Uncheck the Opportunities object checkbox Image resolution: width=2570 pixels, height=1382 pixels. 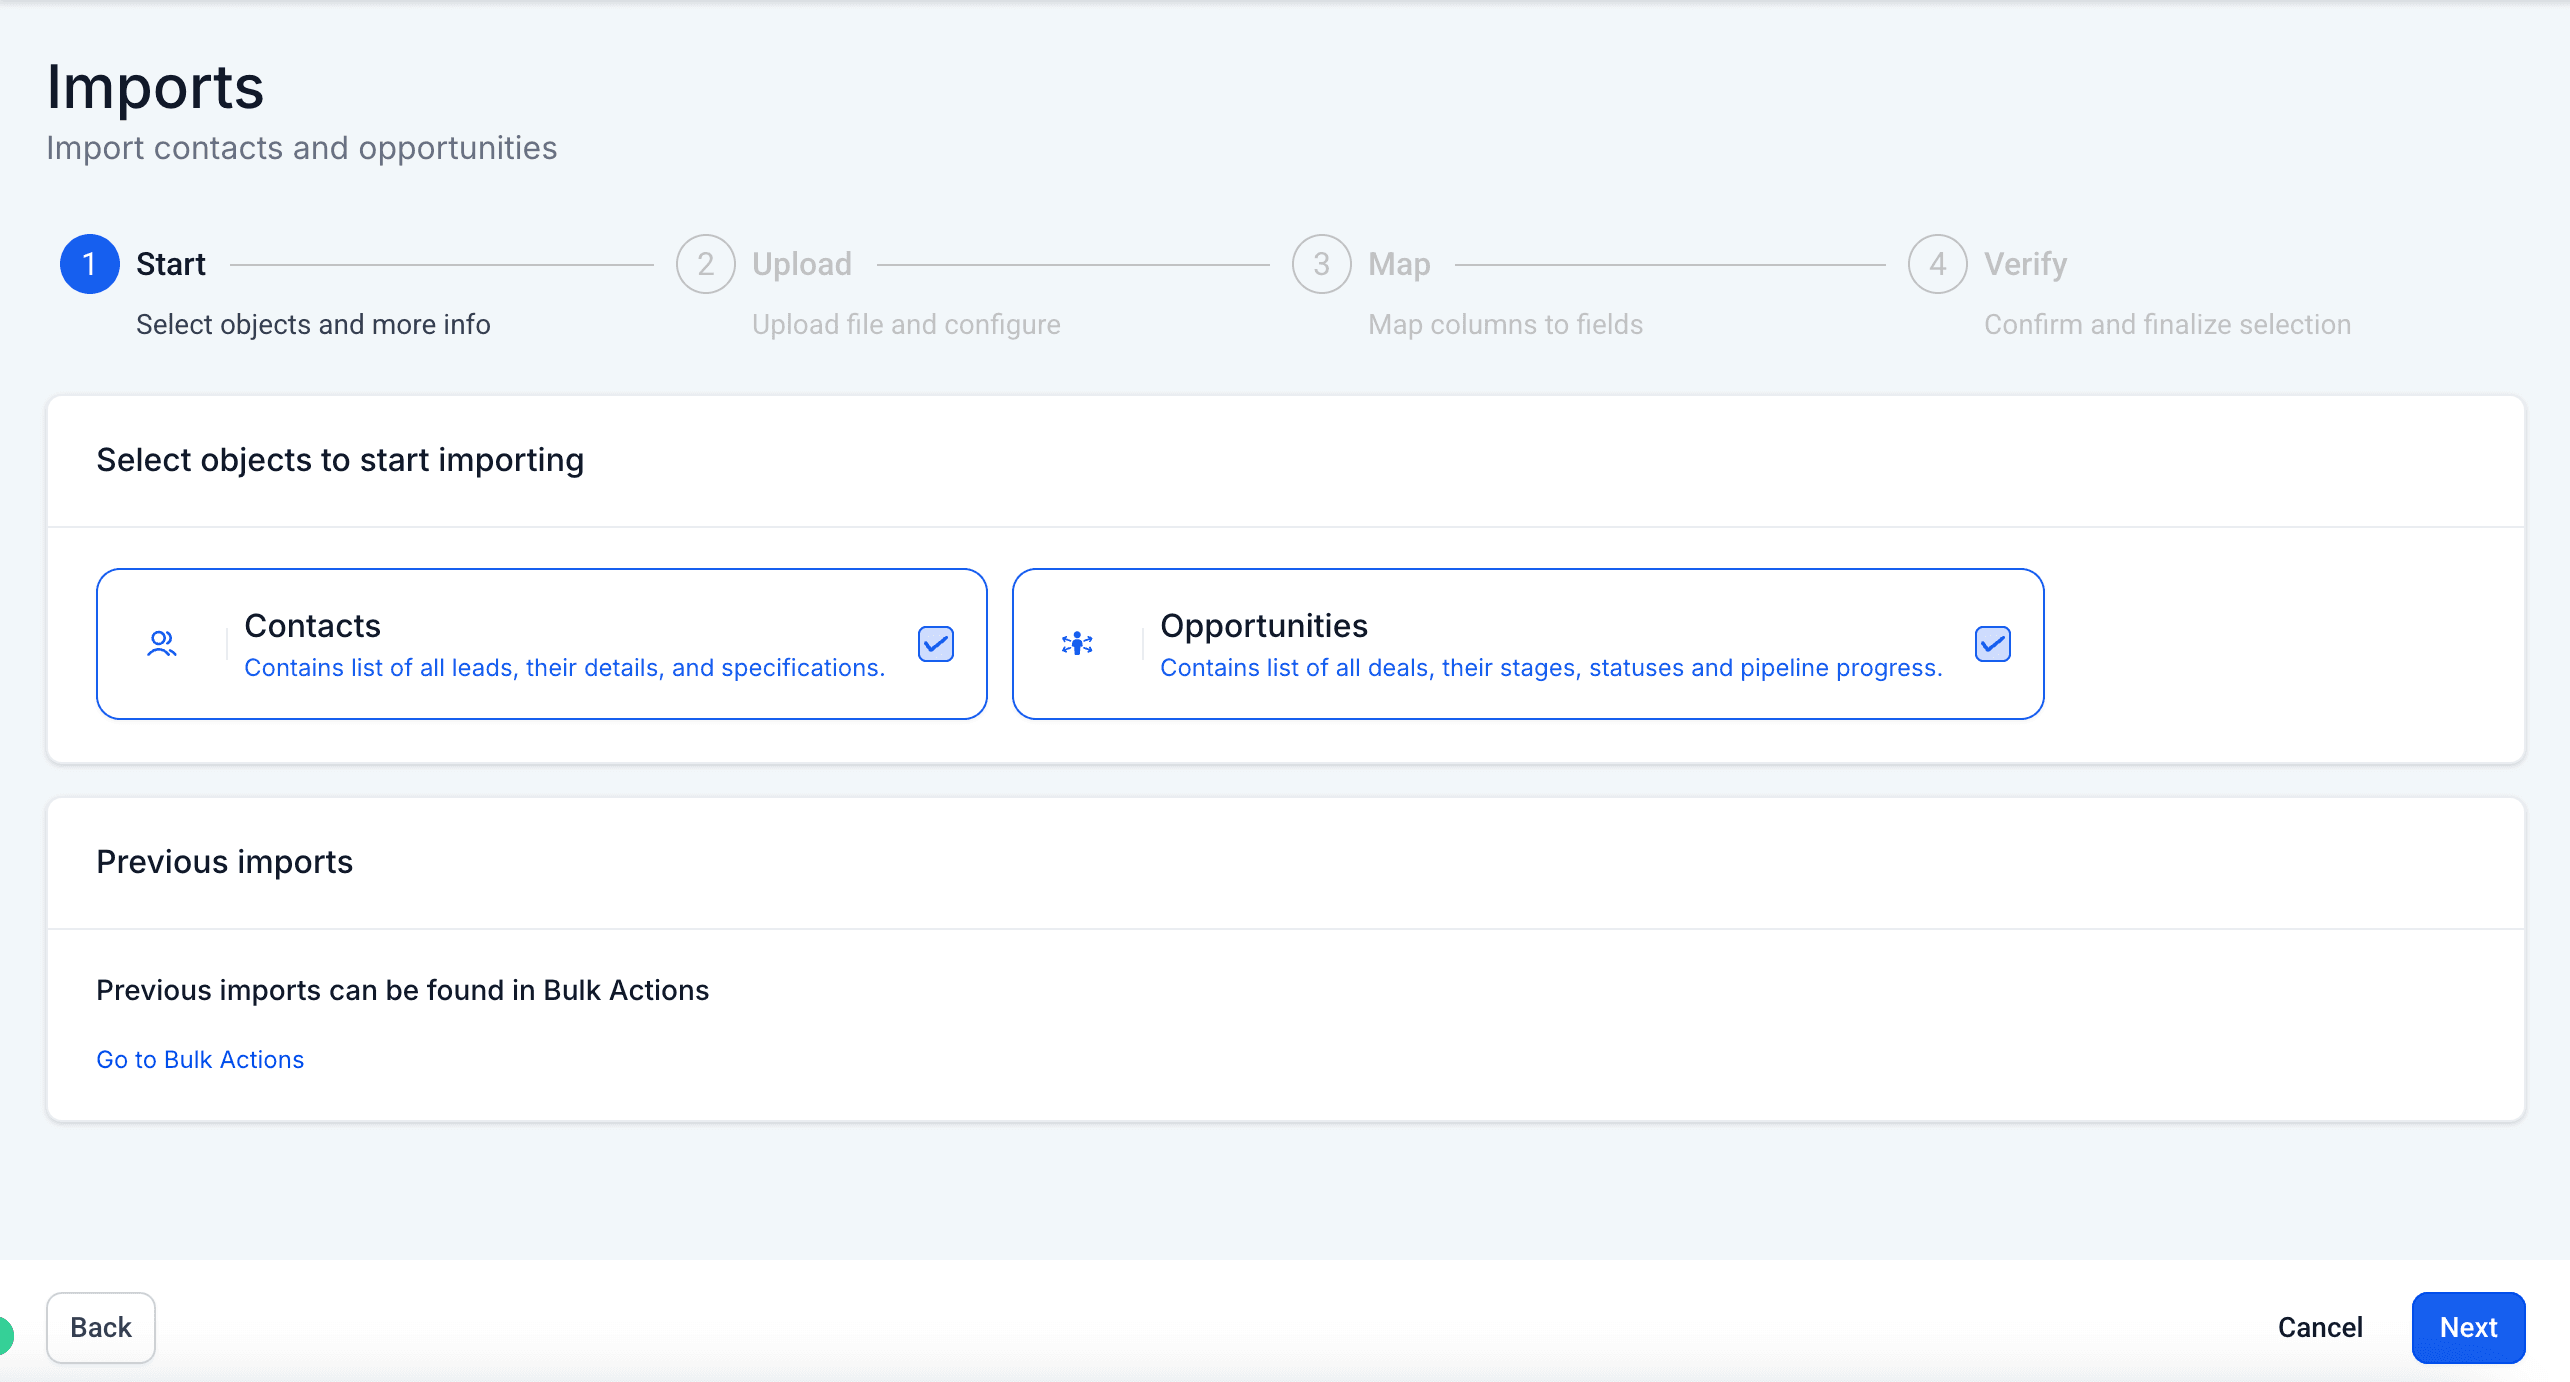[x=1992, y=644]
